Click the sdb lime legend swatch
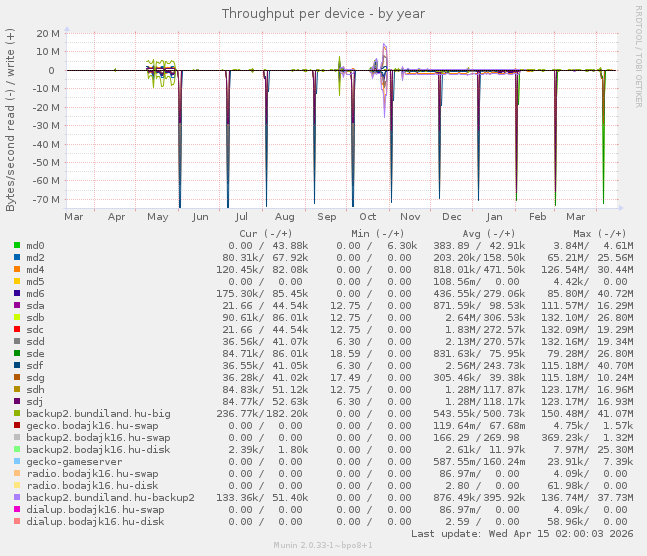This screenshot has height=556, width=647. (17, 317)
